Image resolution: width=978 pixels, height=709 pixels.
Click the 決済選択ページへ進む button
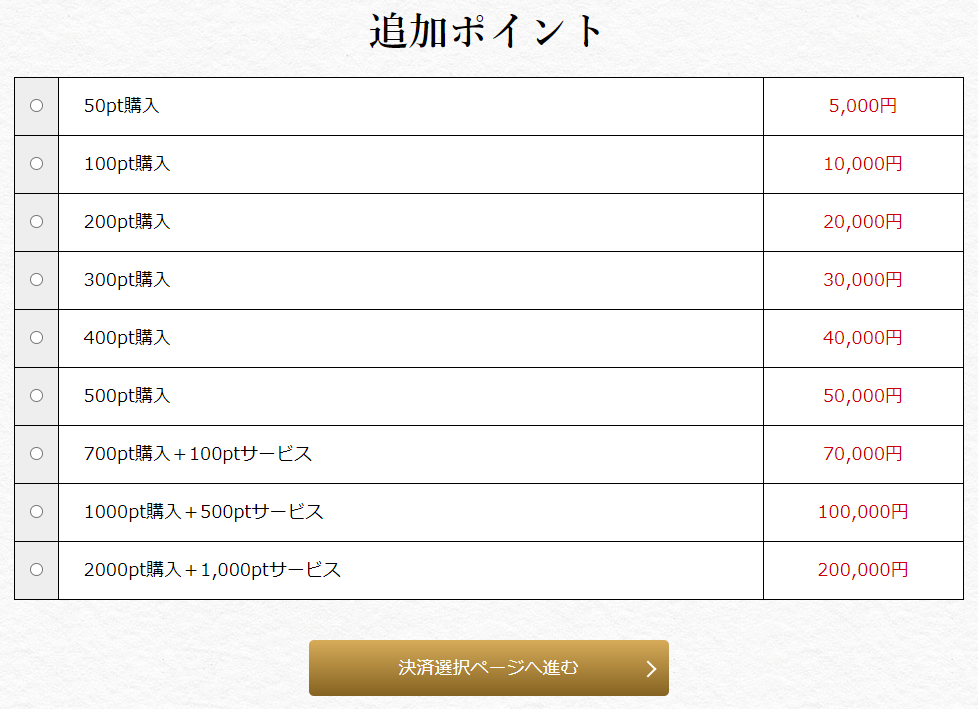[x=488, y=668]
